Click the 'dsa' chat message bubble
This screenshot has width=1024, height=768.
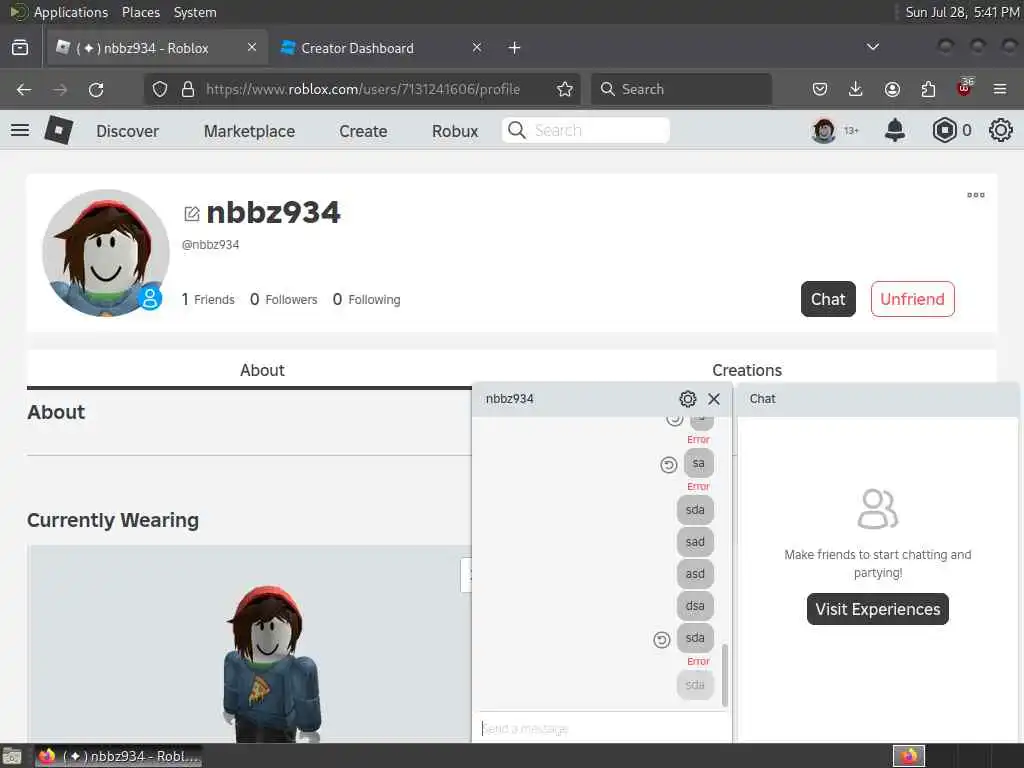tap(695, 606)
